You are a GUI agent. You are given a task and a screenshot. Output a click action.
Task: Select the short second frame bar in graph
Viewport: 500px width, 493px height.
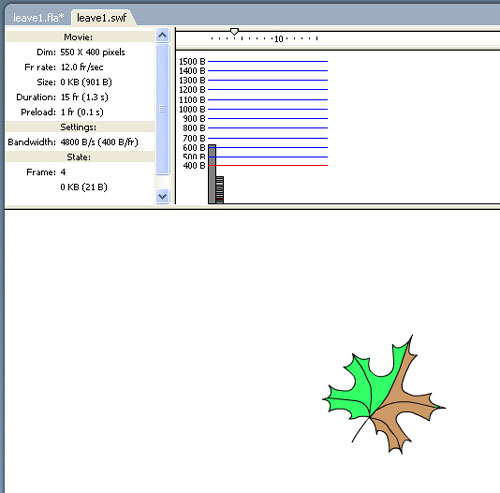220,190
